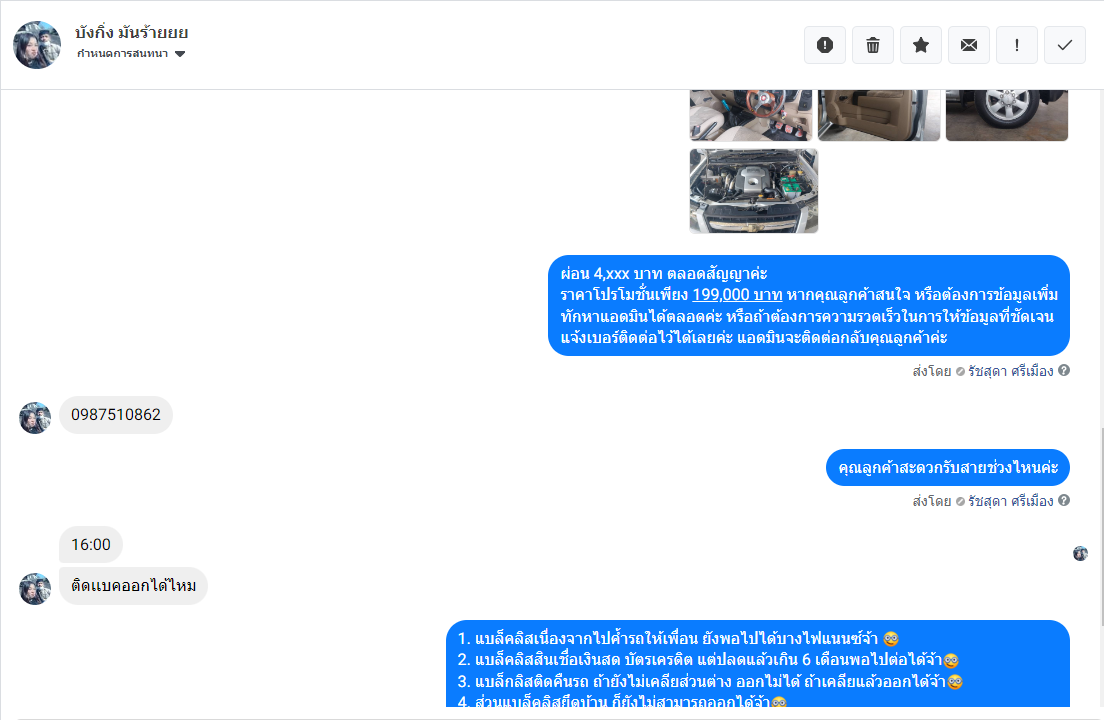Click the spam report exclamation circle icon
This screenshot has height=720, width=1104.
824,45
